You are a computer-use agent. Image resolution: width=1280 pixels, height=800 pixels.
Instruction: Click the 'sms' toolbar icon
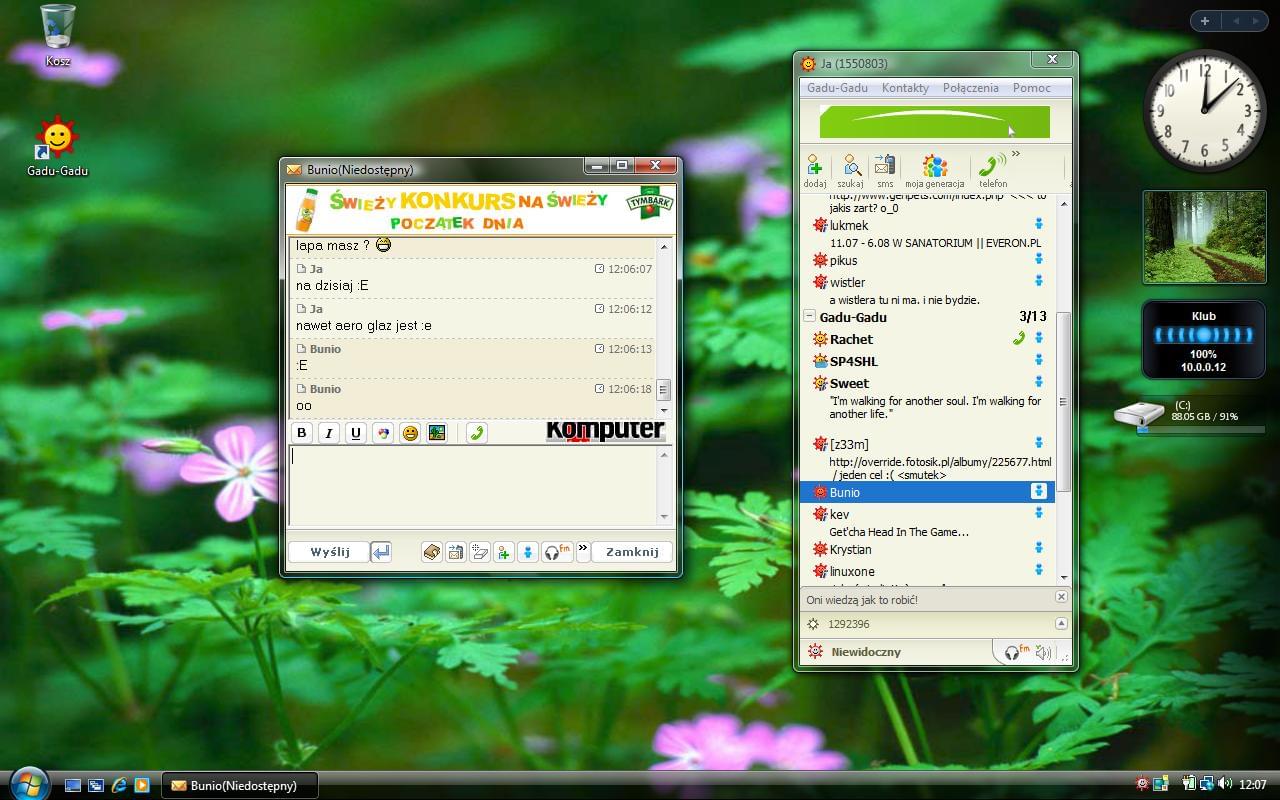[885, 169]
